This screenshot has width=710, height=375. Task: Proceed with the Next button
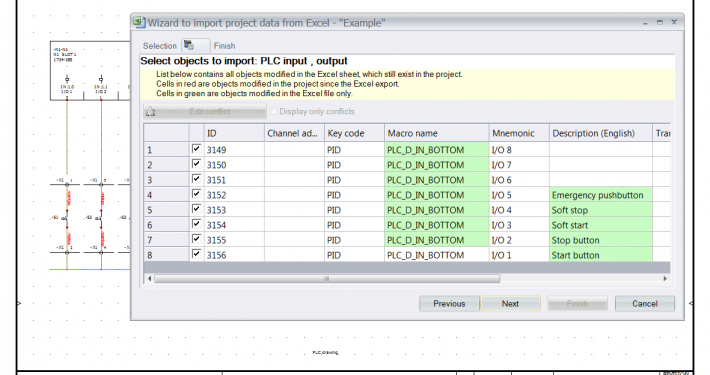pos(510,303)
